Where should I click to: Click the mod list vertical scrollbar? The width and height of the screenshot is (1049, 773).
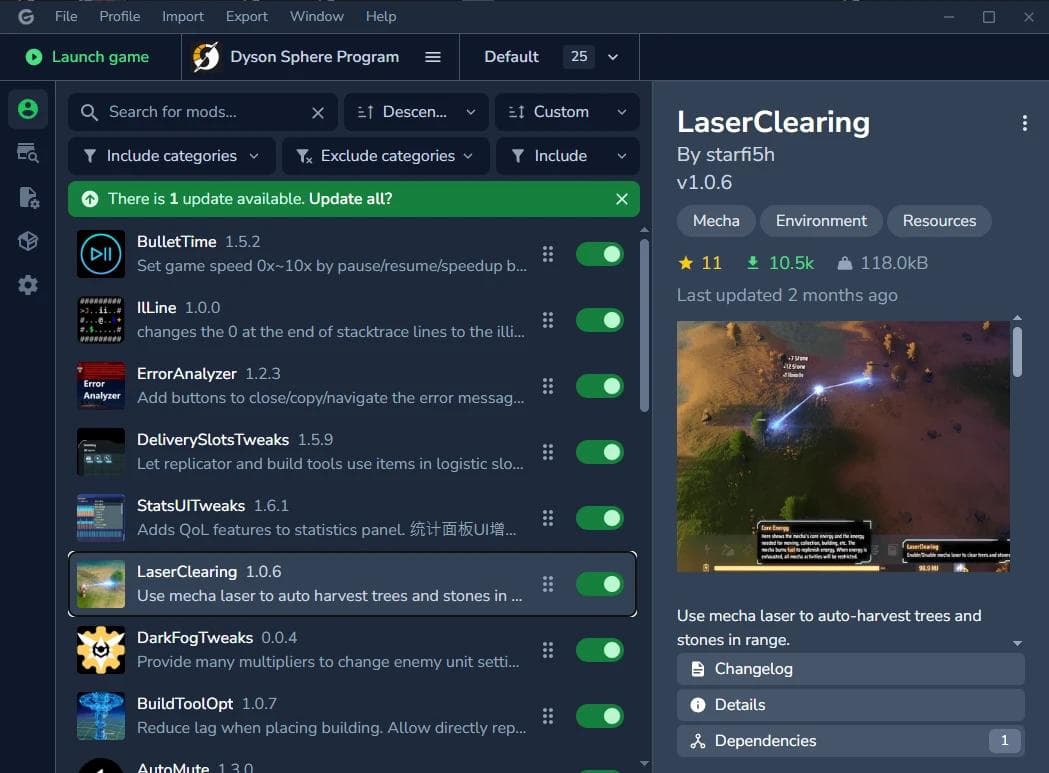tap(644, 325)
